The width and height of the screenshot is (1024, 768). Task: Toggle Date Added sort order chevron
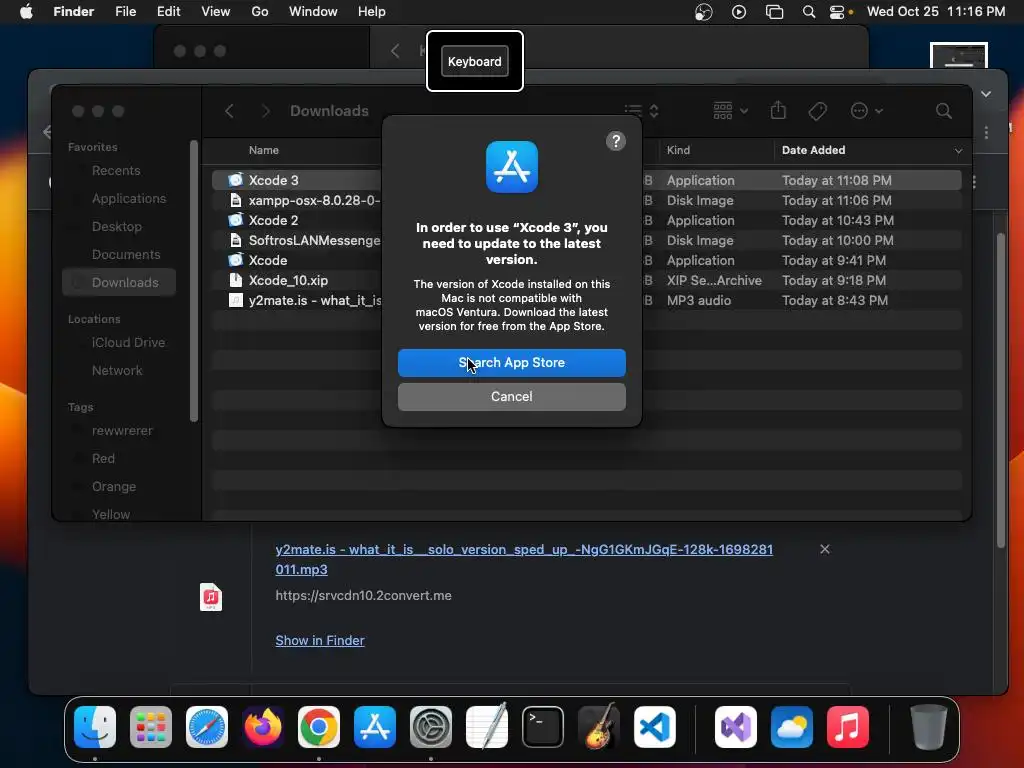pos(958,151)
